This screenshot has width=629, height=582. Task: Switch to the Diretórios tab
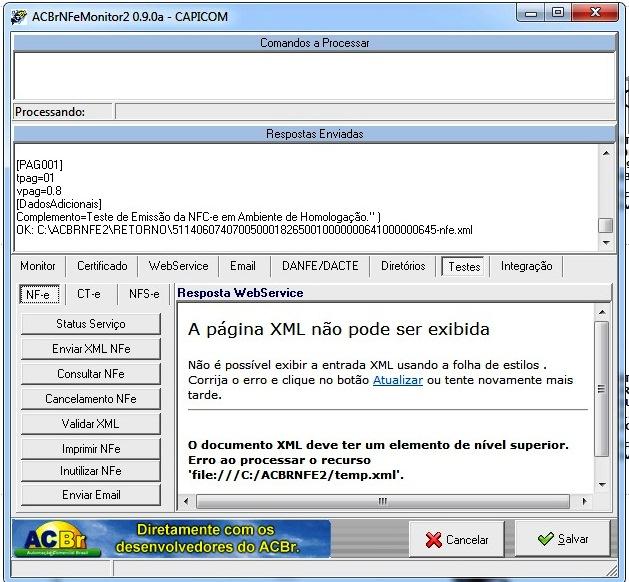403,266
